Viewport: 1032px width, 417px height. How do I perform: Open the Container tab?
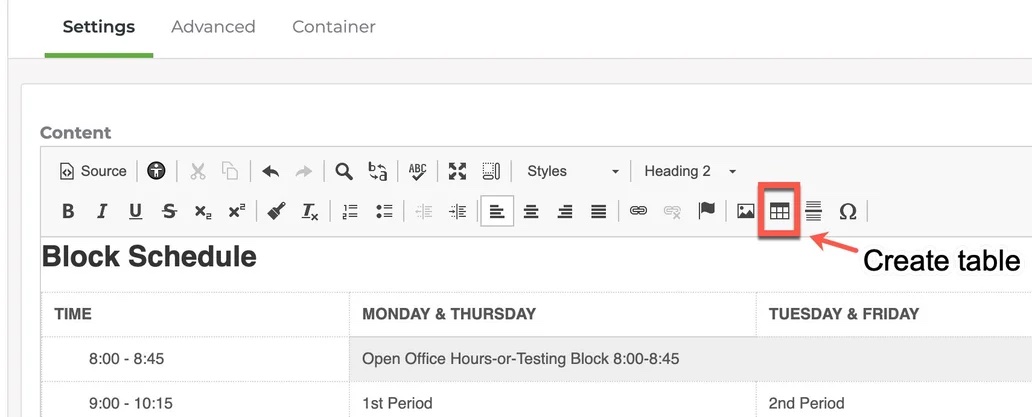(x=334, y=27)
